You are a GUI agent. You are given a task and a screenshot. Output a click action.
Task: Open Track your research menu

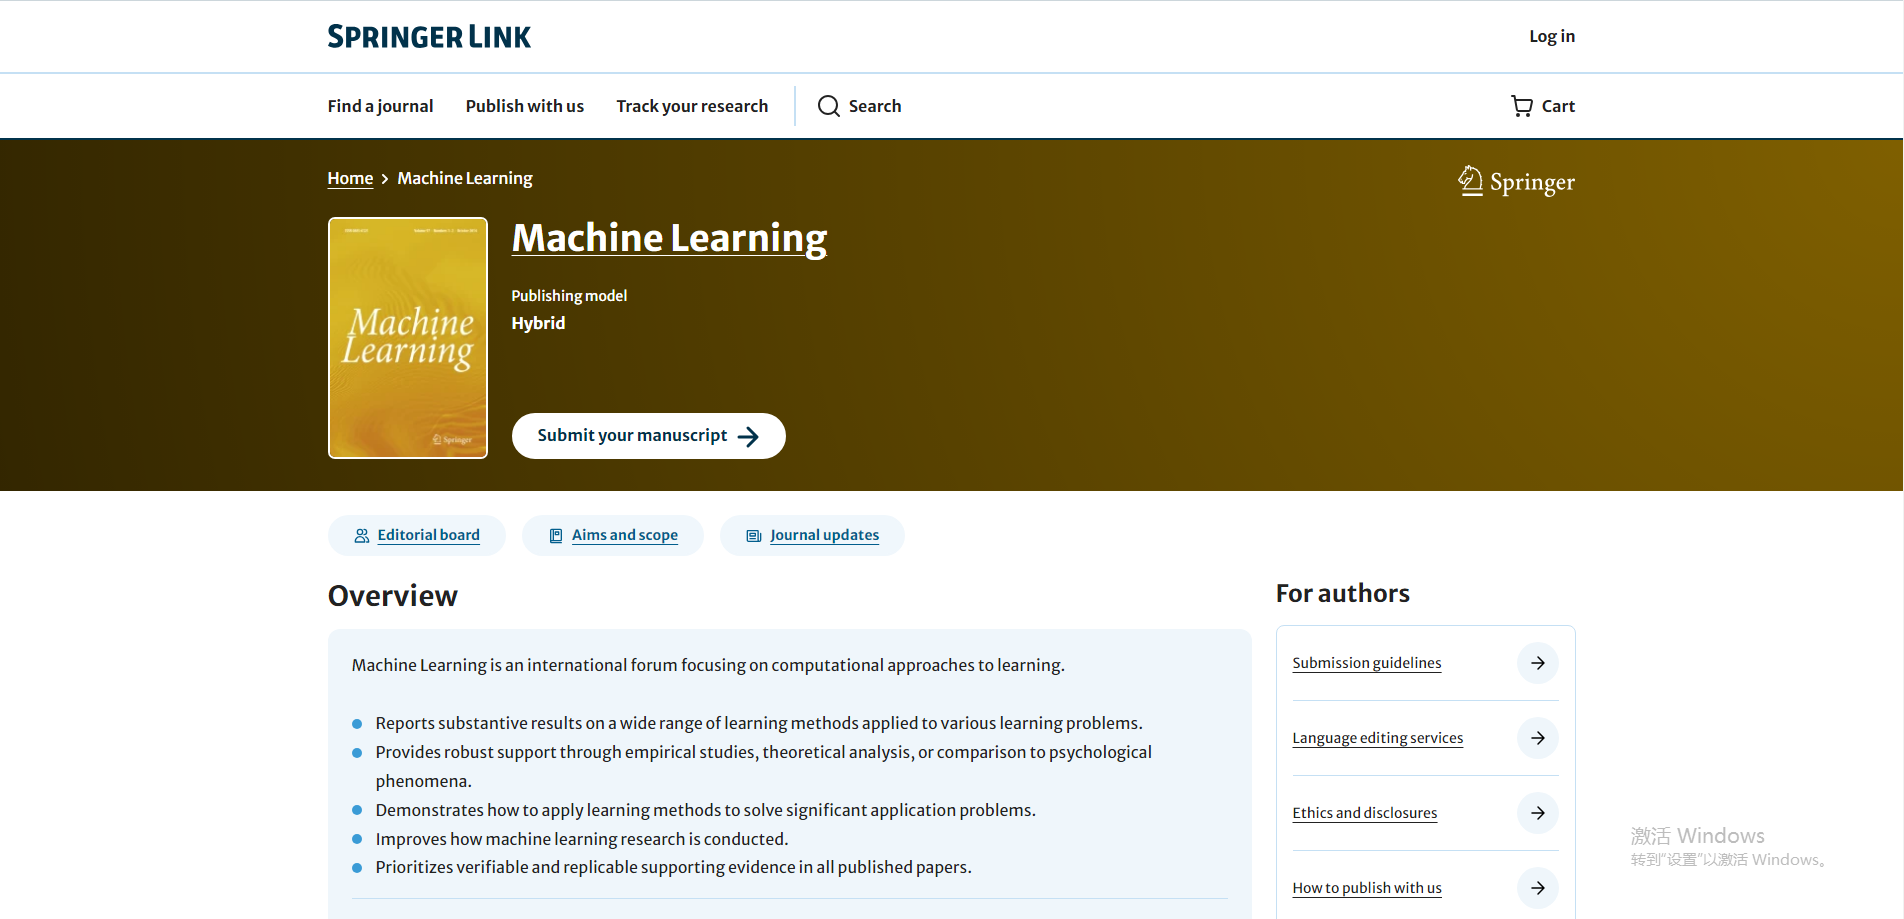pos(692,106)
